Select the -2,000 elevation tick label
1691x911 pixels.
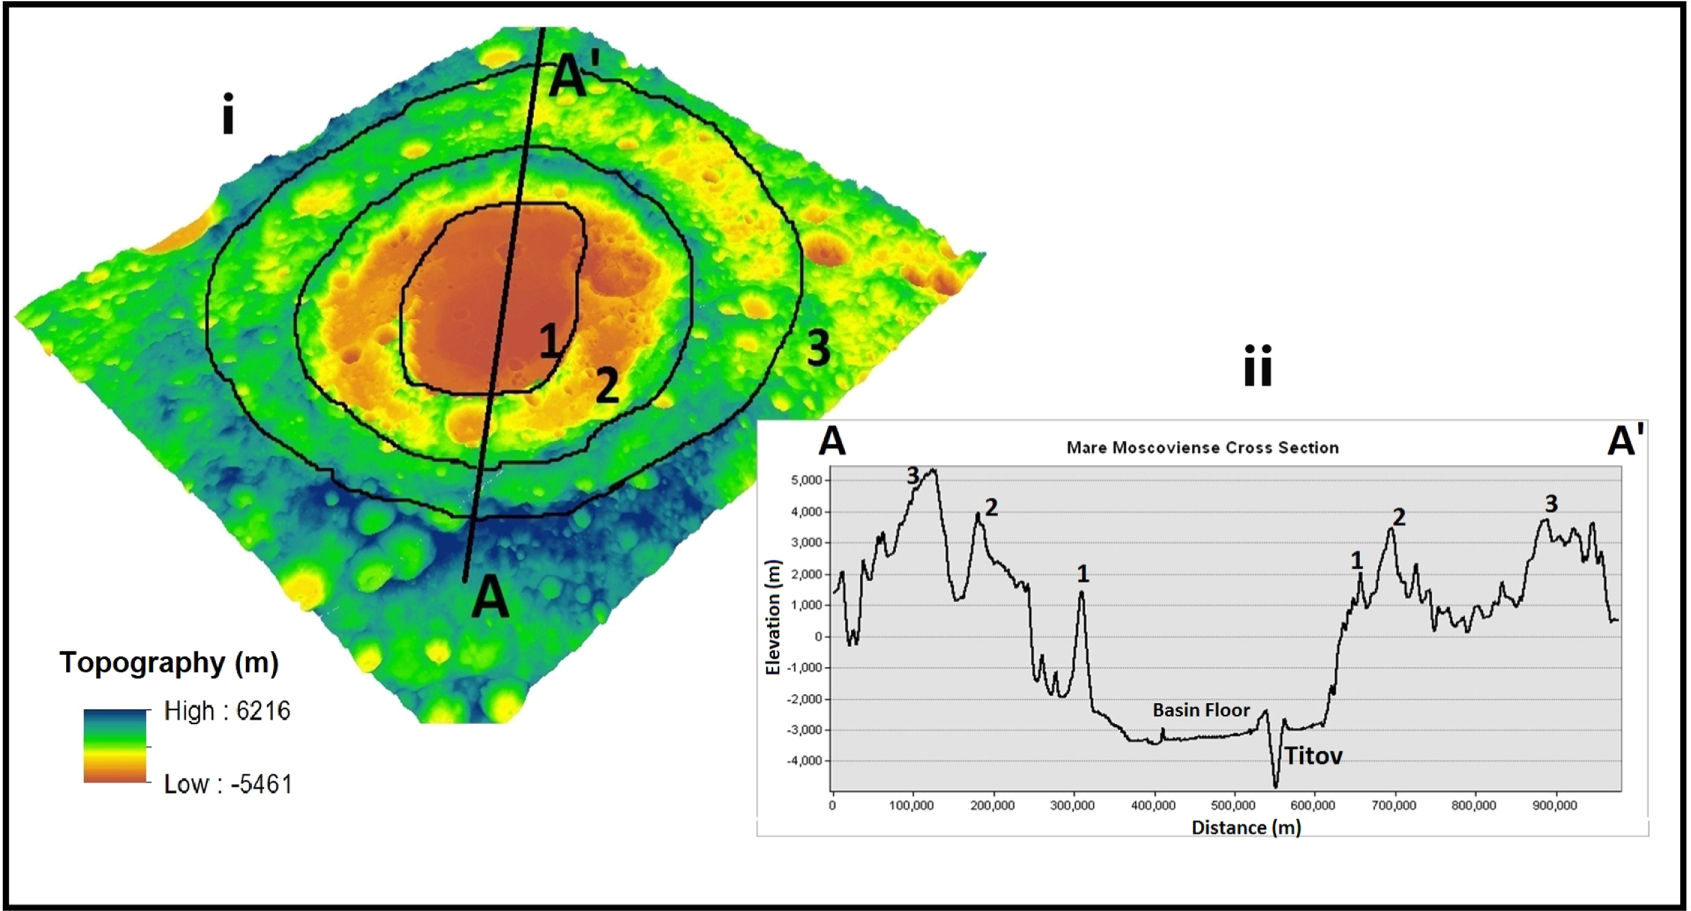(x=803, y=699)
